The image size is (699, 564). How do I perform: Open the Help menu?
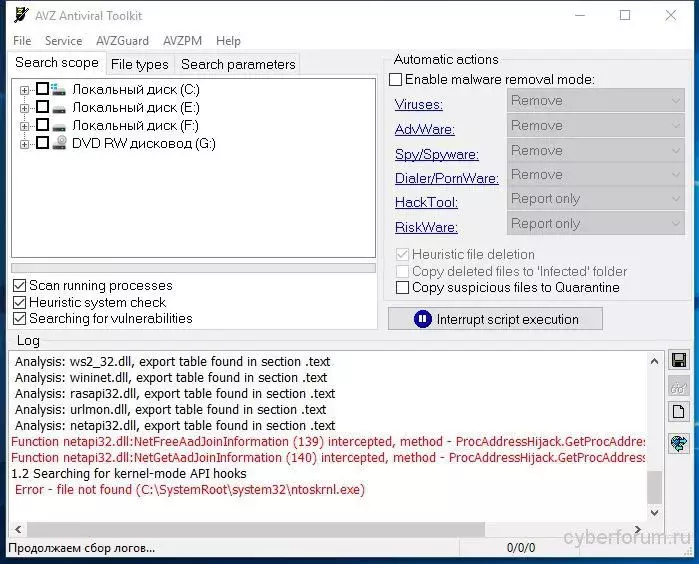[228, 41]
